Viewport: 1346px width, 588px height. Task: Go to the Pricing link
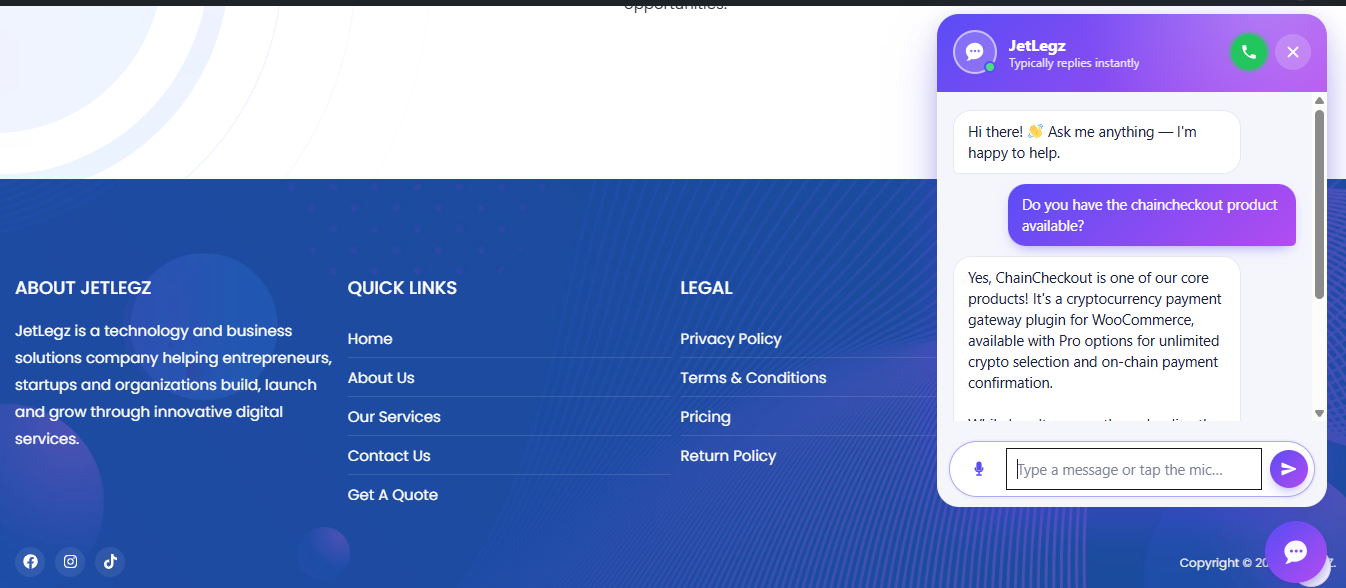coord(705,417)
